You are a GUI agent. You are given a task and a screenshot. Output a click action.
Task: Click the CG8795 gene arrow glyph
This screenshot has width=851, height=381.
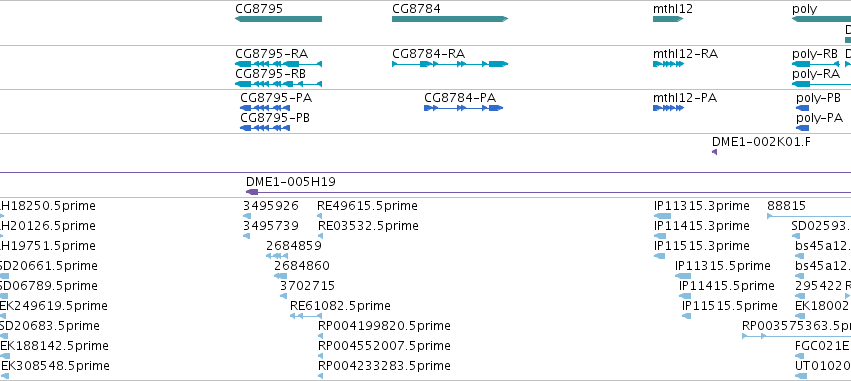click(278, 19)
